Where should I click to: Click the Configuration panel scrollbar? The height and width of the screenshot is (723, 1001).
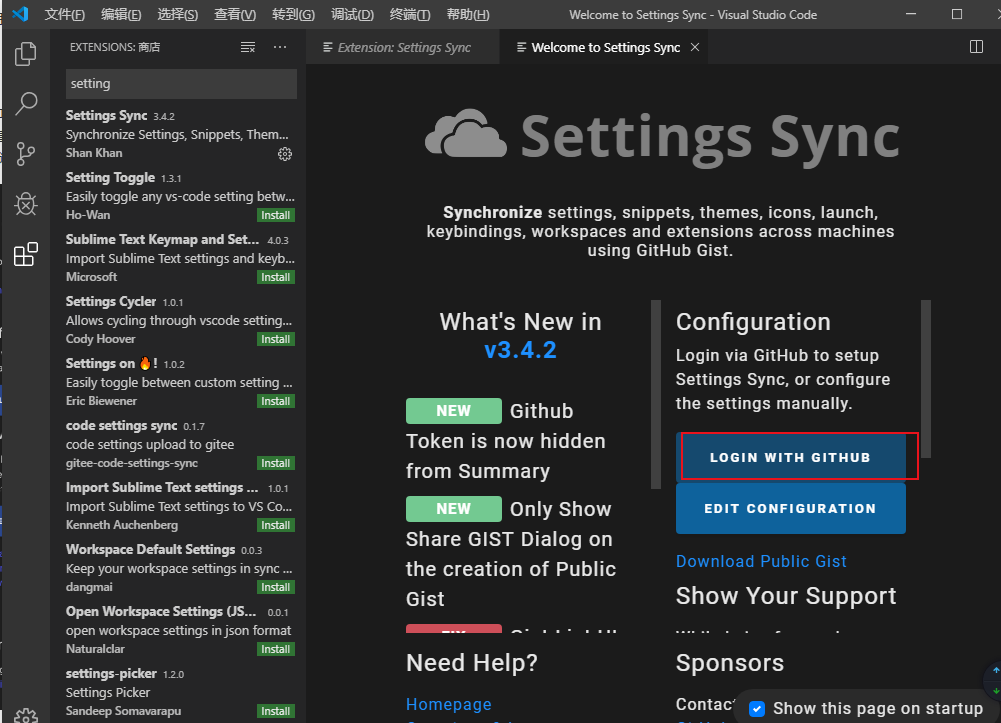pyautogui.click(x=926, y=379)
